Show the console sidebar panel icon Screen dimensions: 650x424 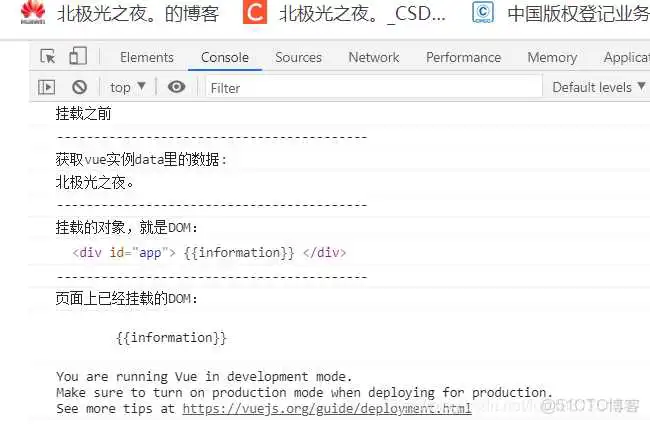pos(46,87)
